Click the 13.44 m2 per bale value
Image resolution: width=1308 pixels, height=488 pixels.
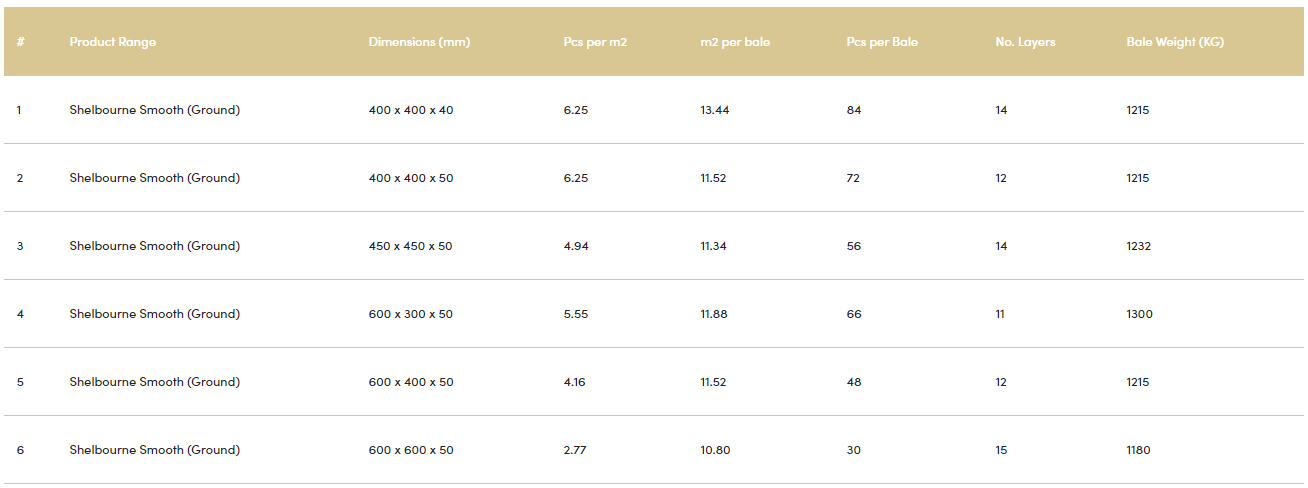(715, 110)
